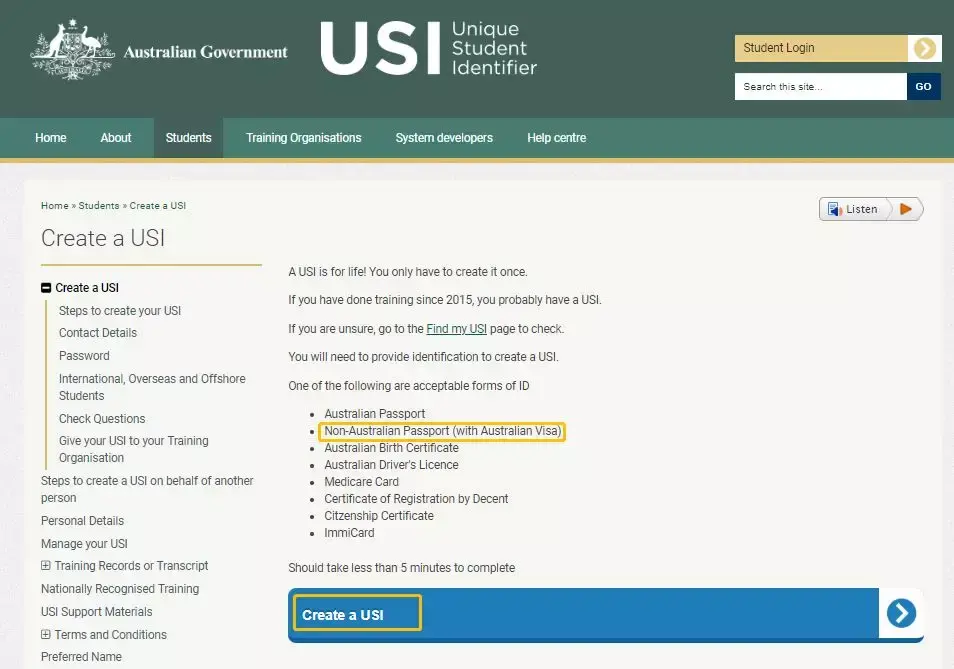
Task: Open International, Overseas and Offshore Students
Action: (x=152, y=387)
